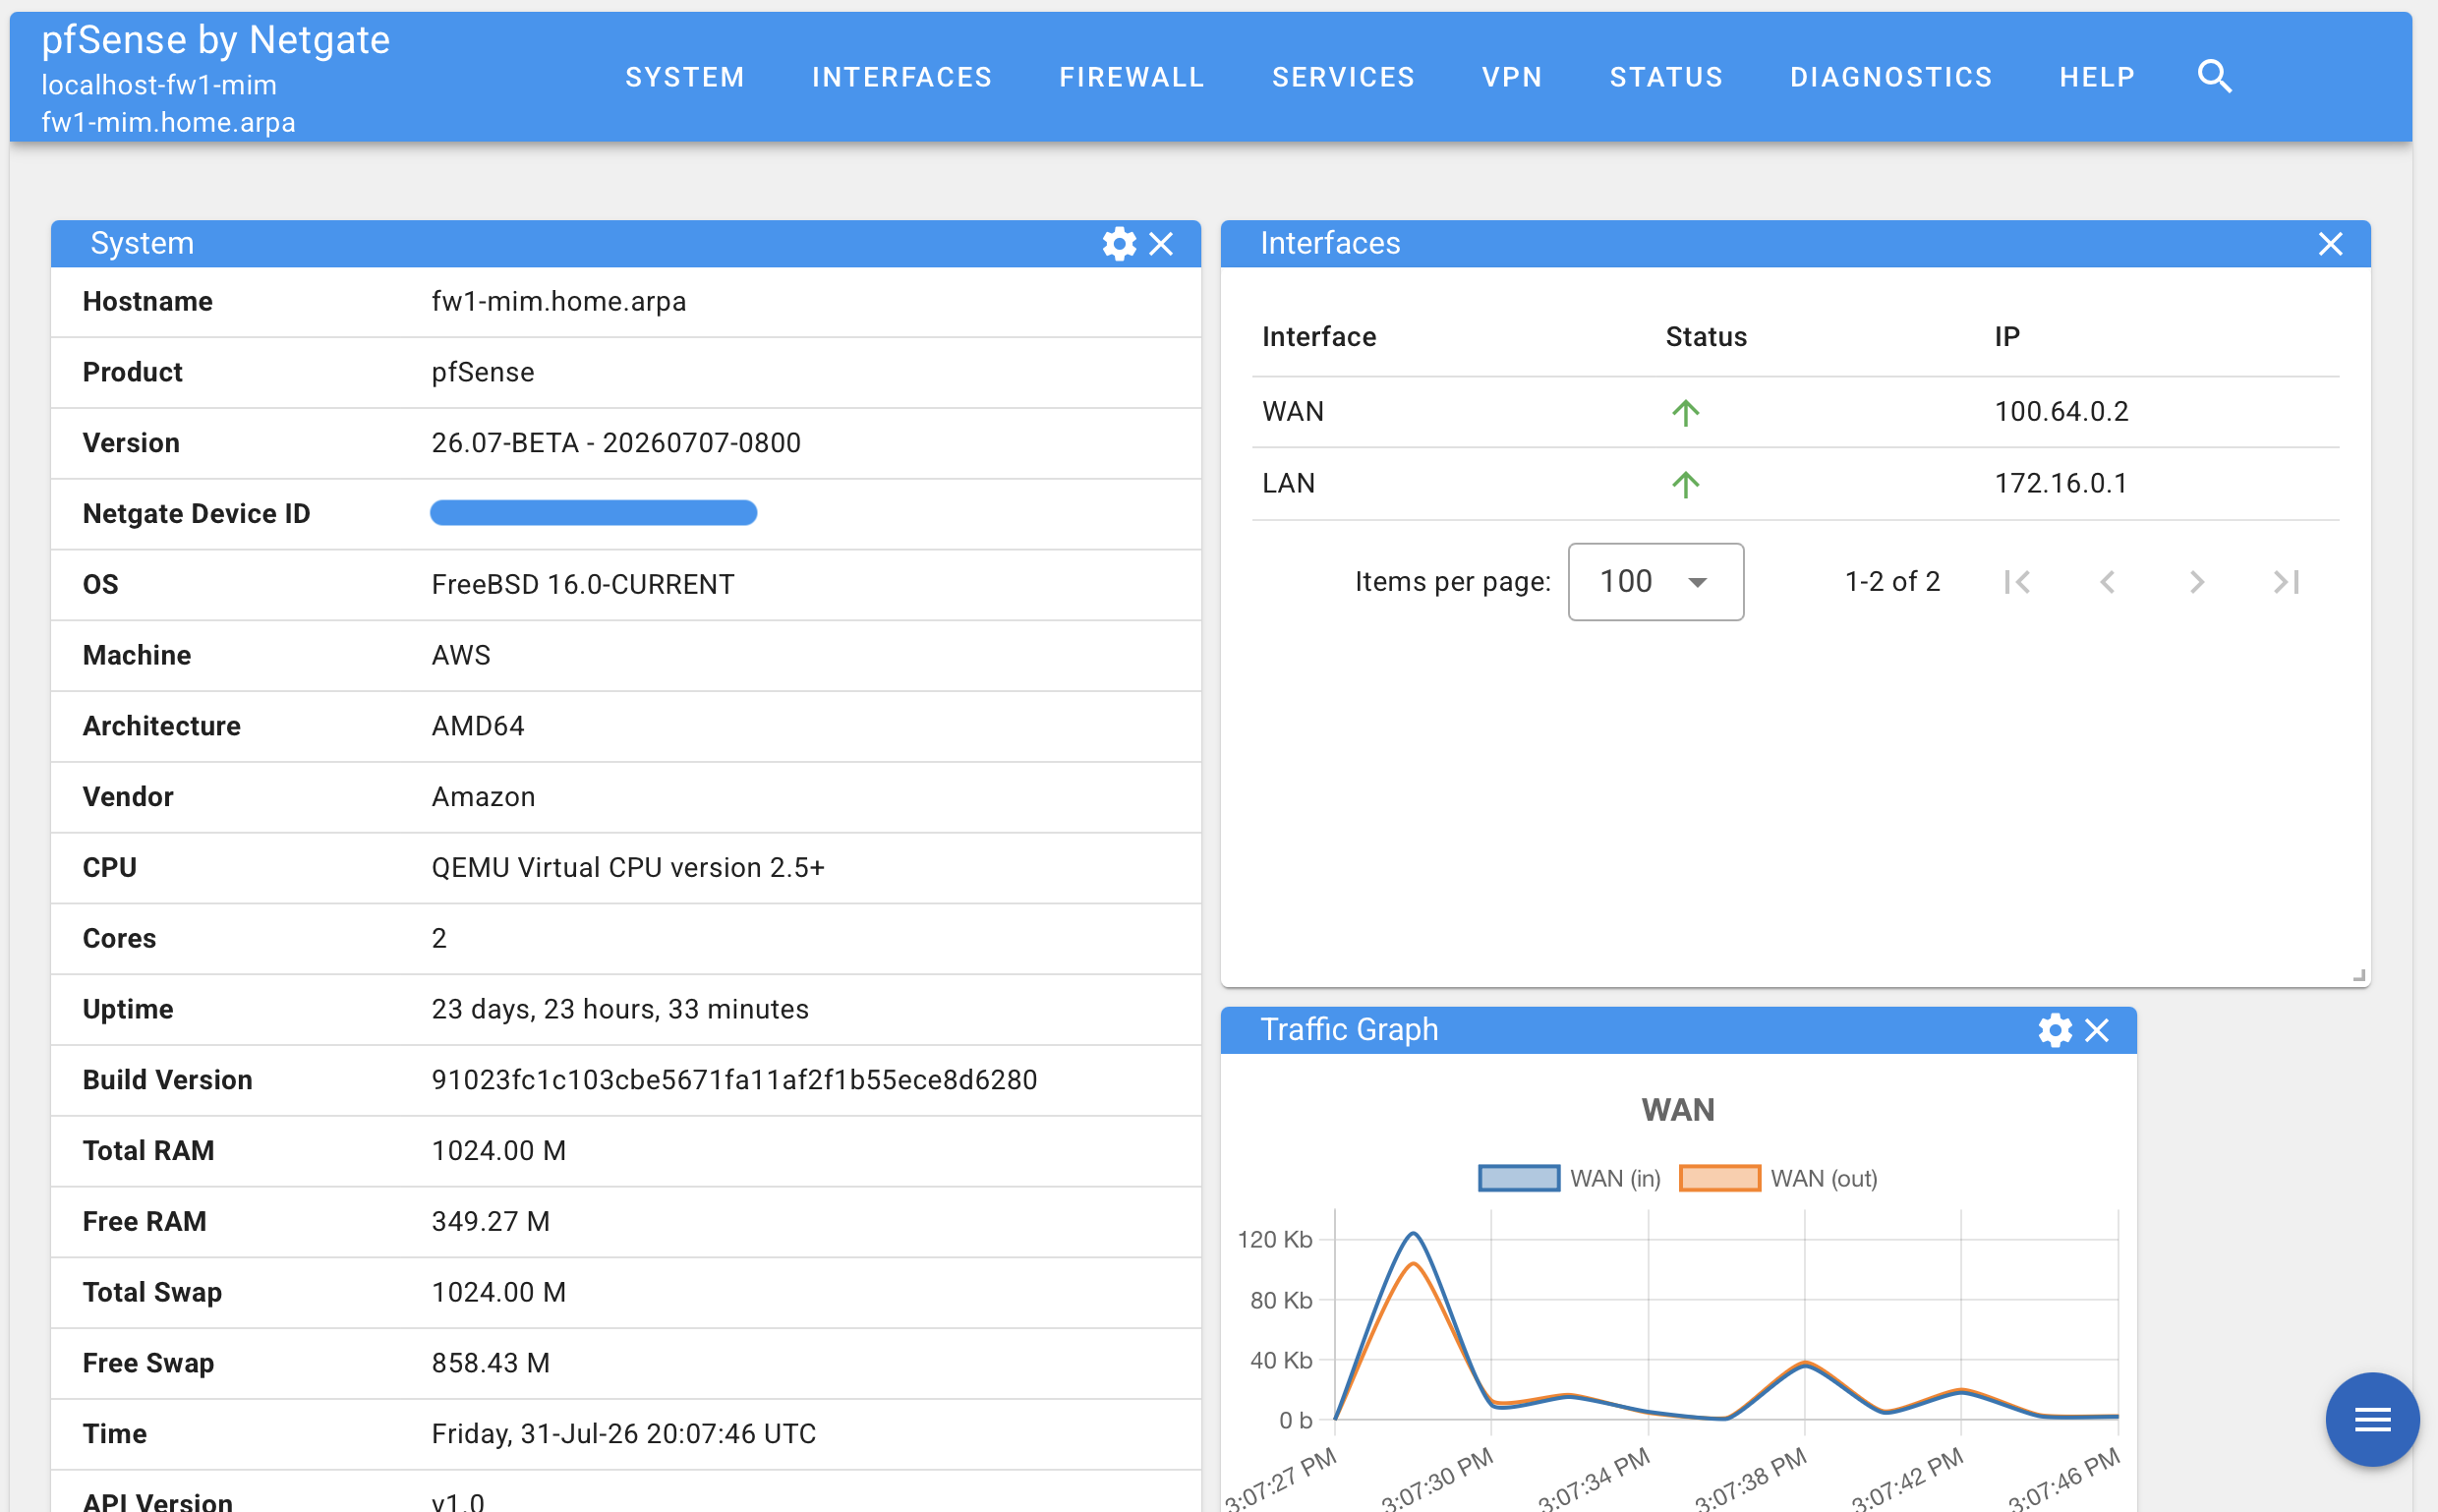Select uptime value 23 days

pos(620,1009)
